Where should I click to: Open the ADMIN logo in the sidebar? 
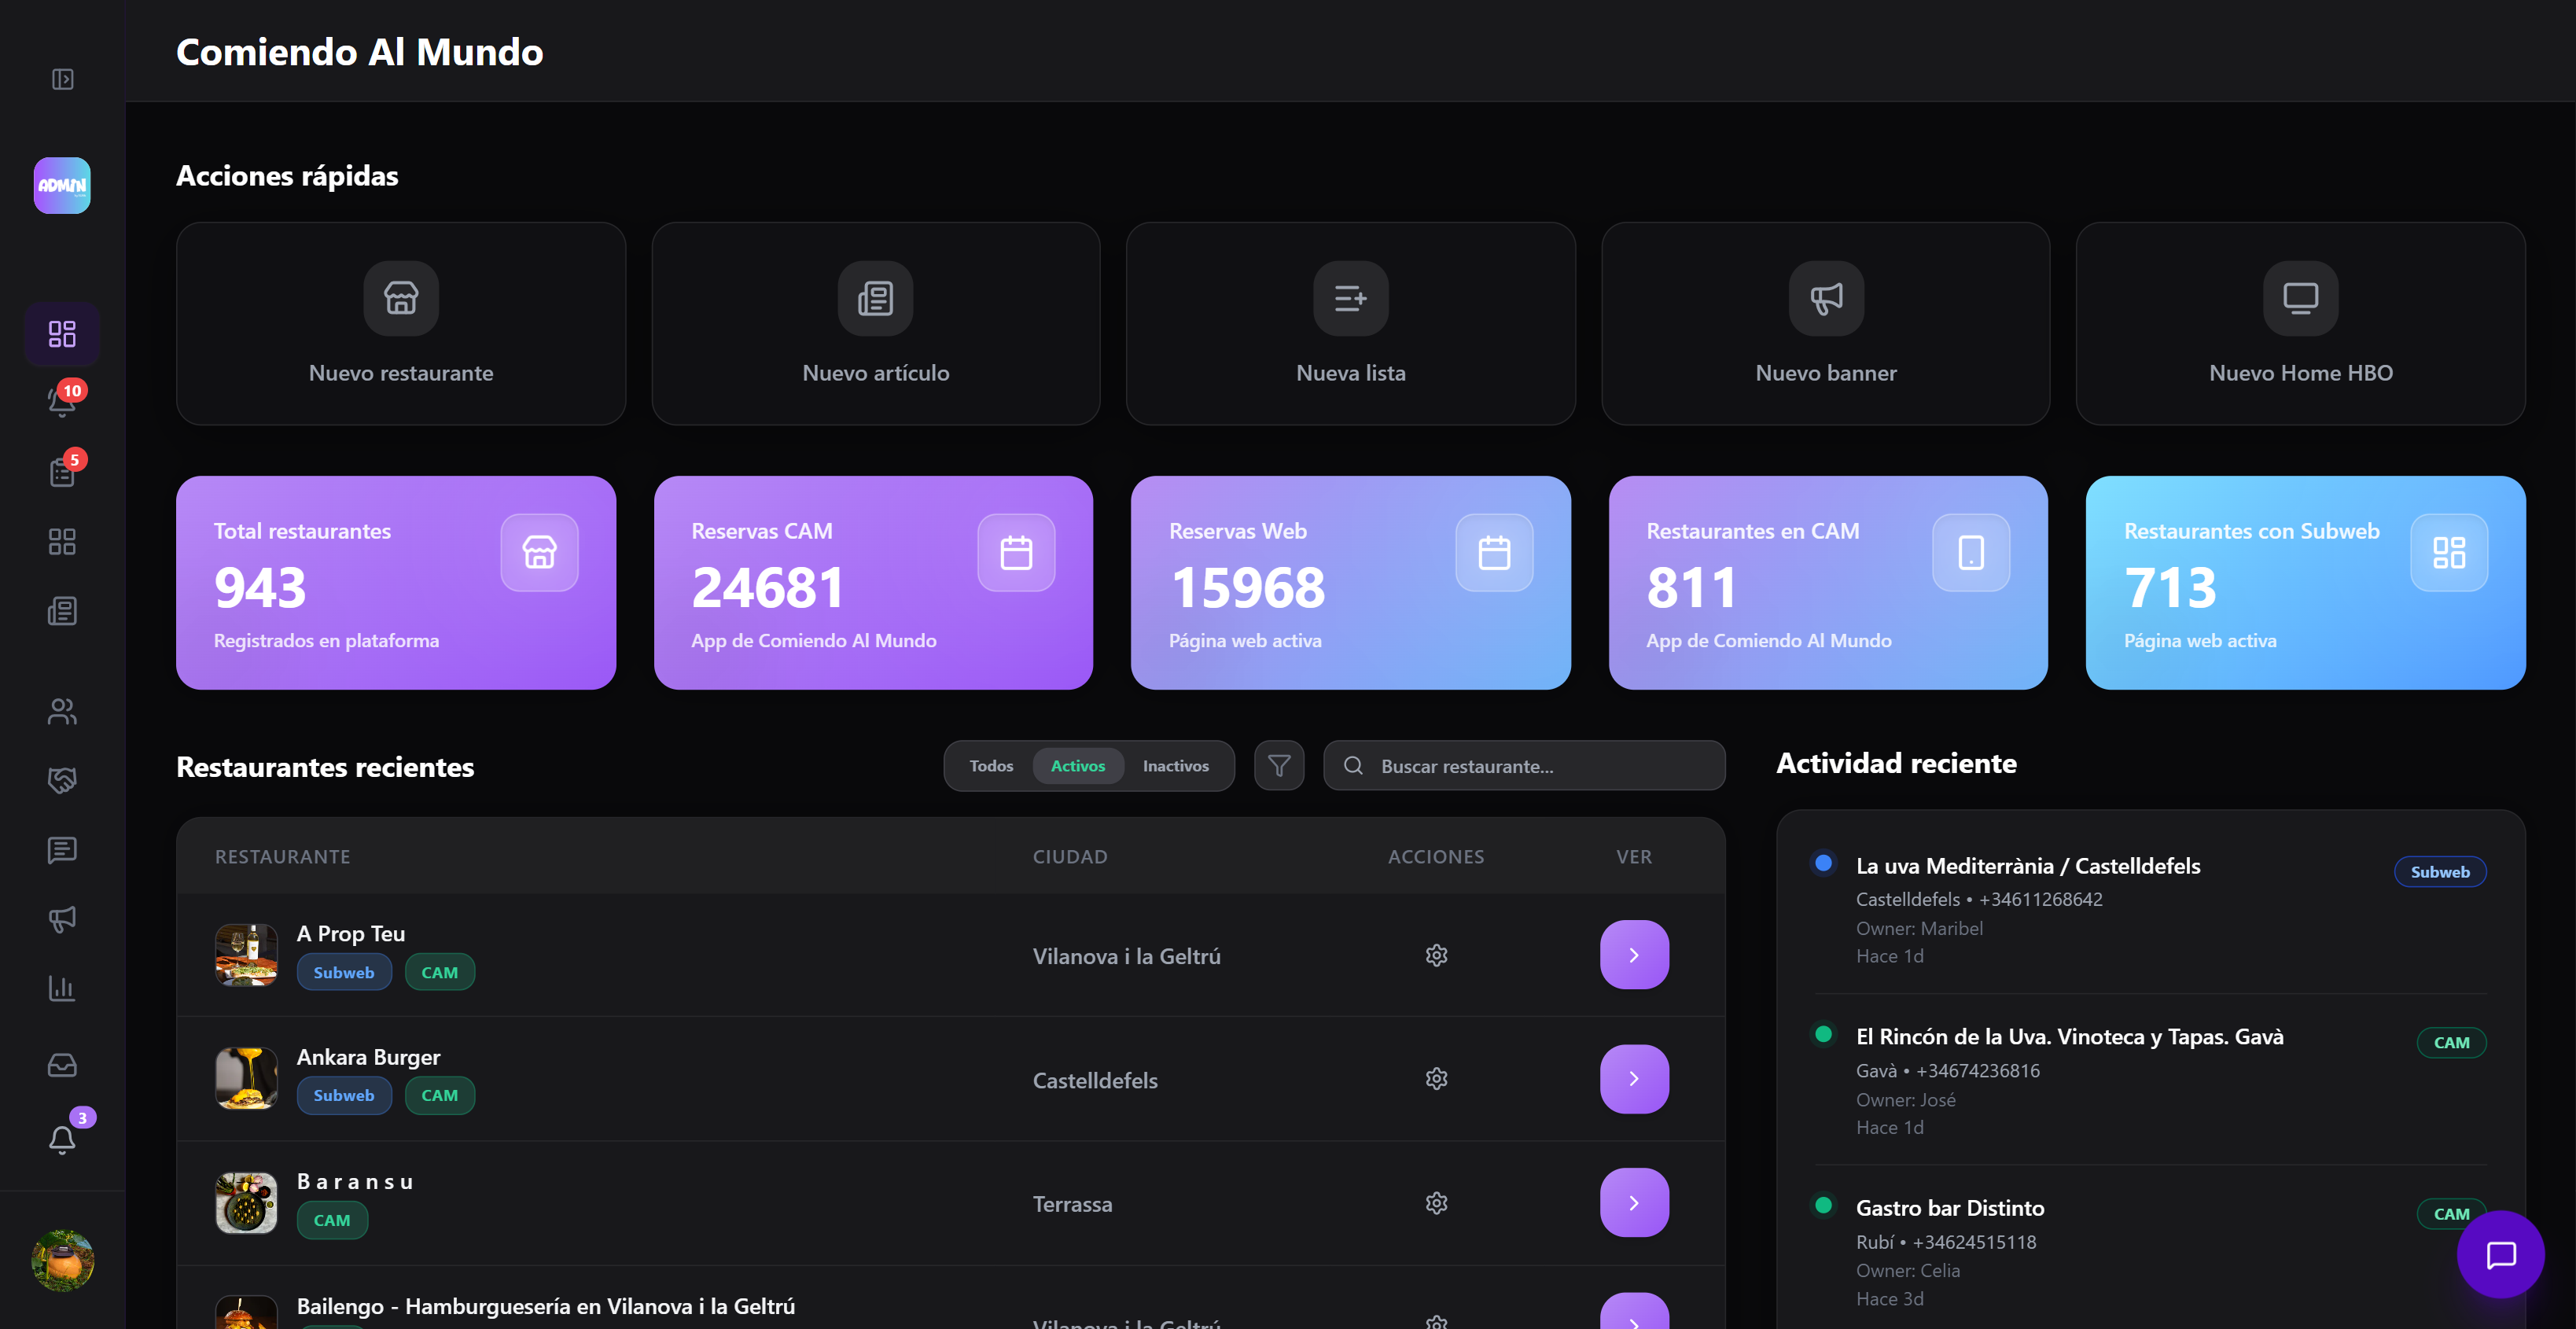[62, 185]
